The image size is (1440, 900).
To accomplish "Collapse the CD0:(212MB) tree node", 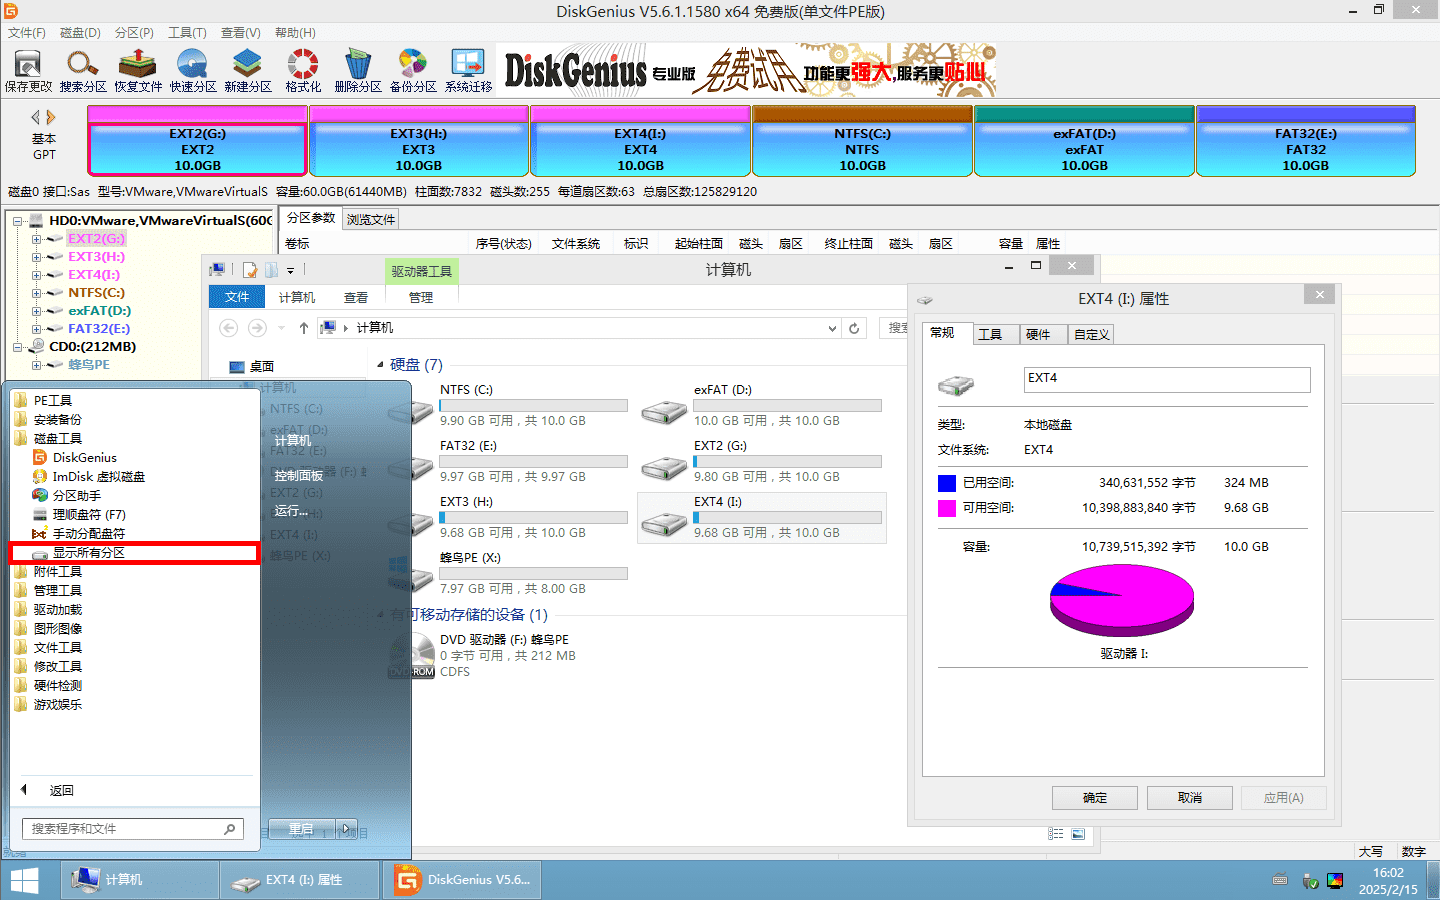I will (x=18, y=347).
